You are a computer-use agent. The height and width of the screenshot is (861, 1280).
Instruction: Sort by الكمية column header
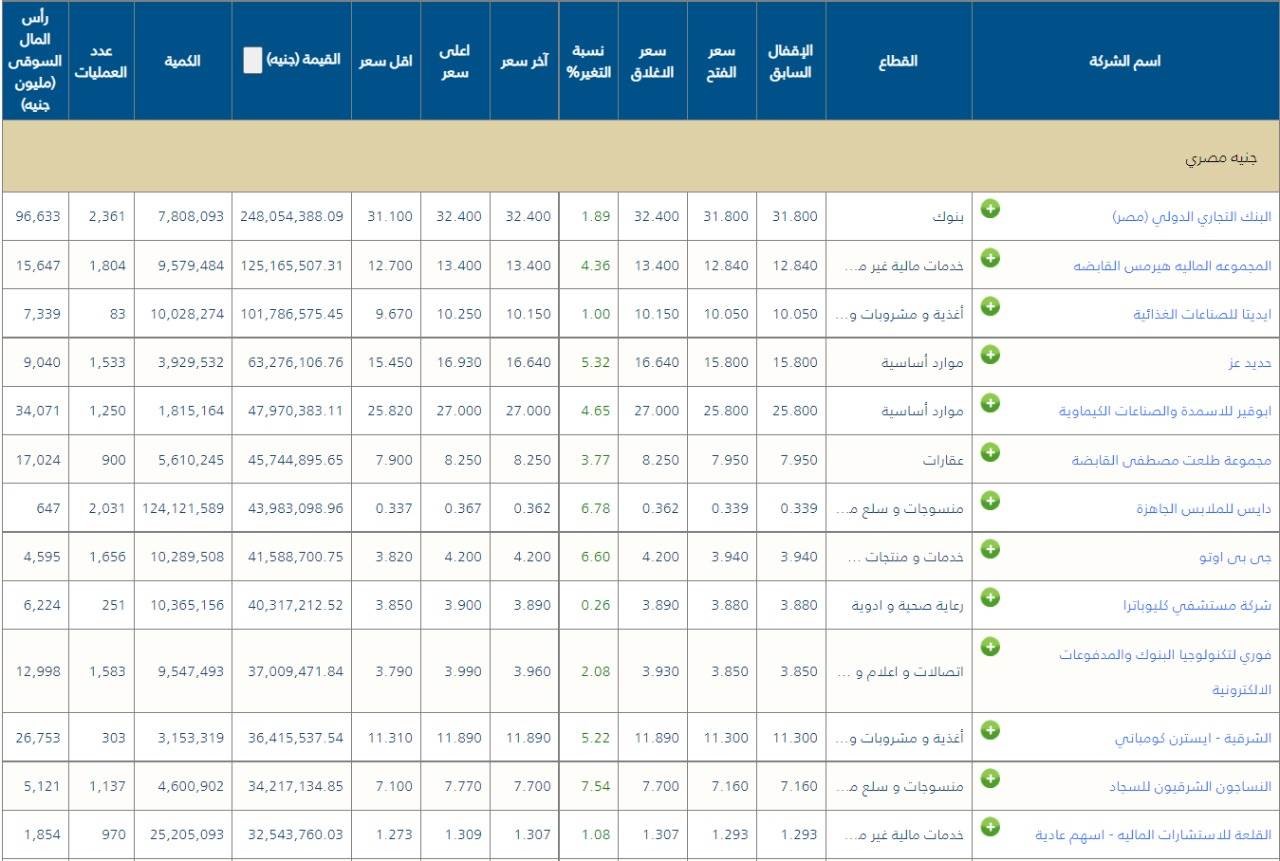click(x=183, y=61)
